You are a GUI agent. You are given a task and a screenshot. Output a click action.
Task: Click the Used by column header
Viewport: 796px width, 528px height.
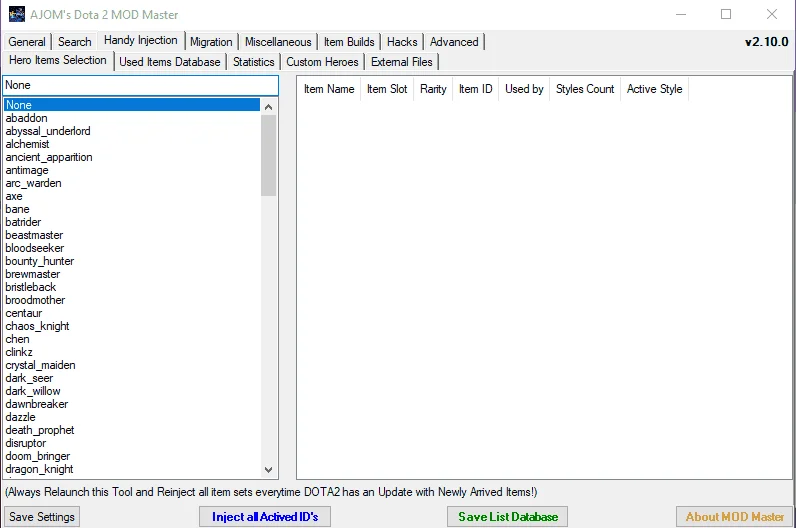coord(524,89)
